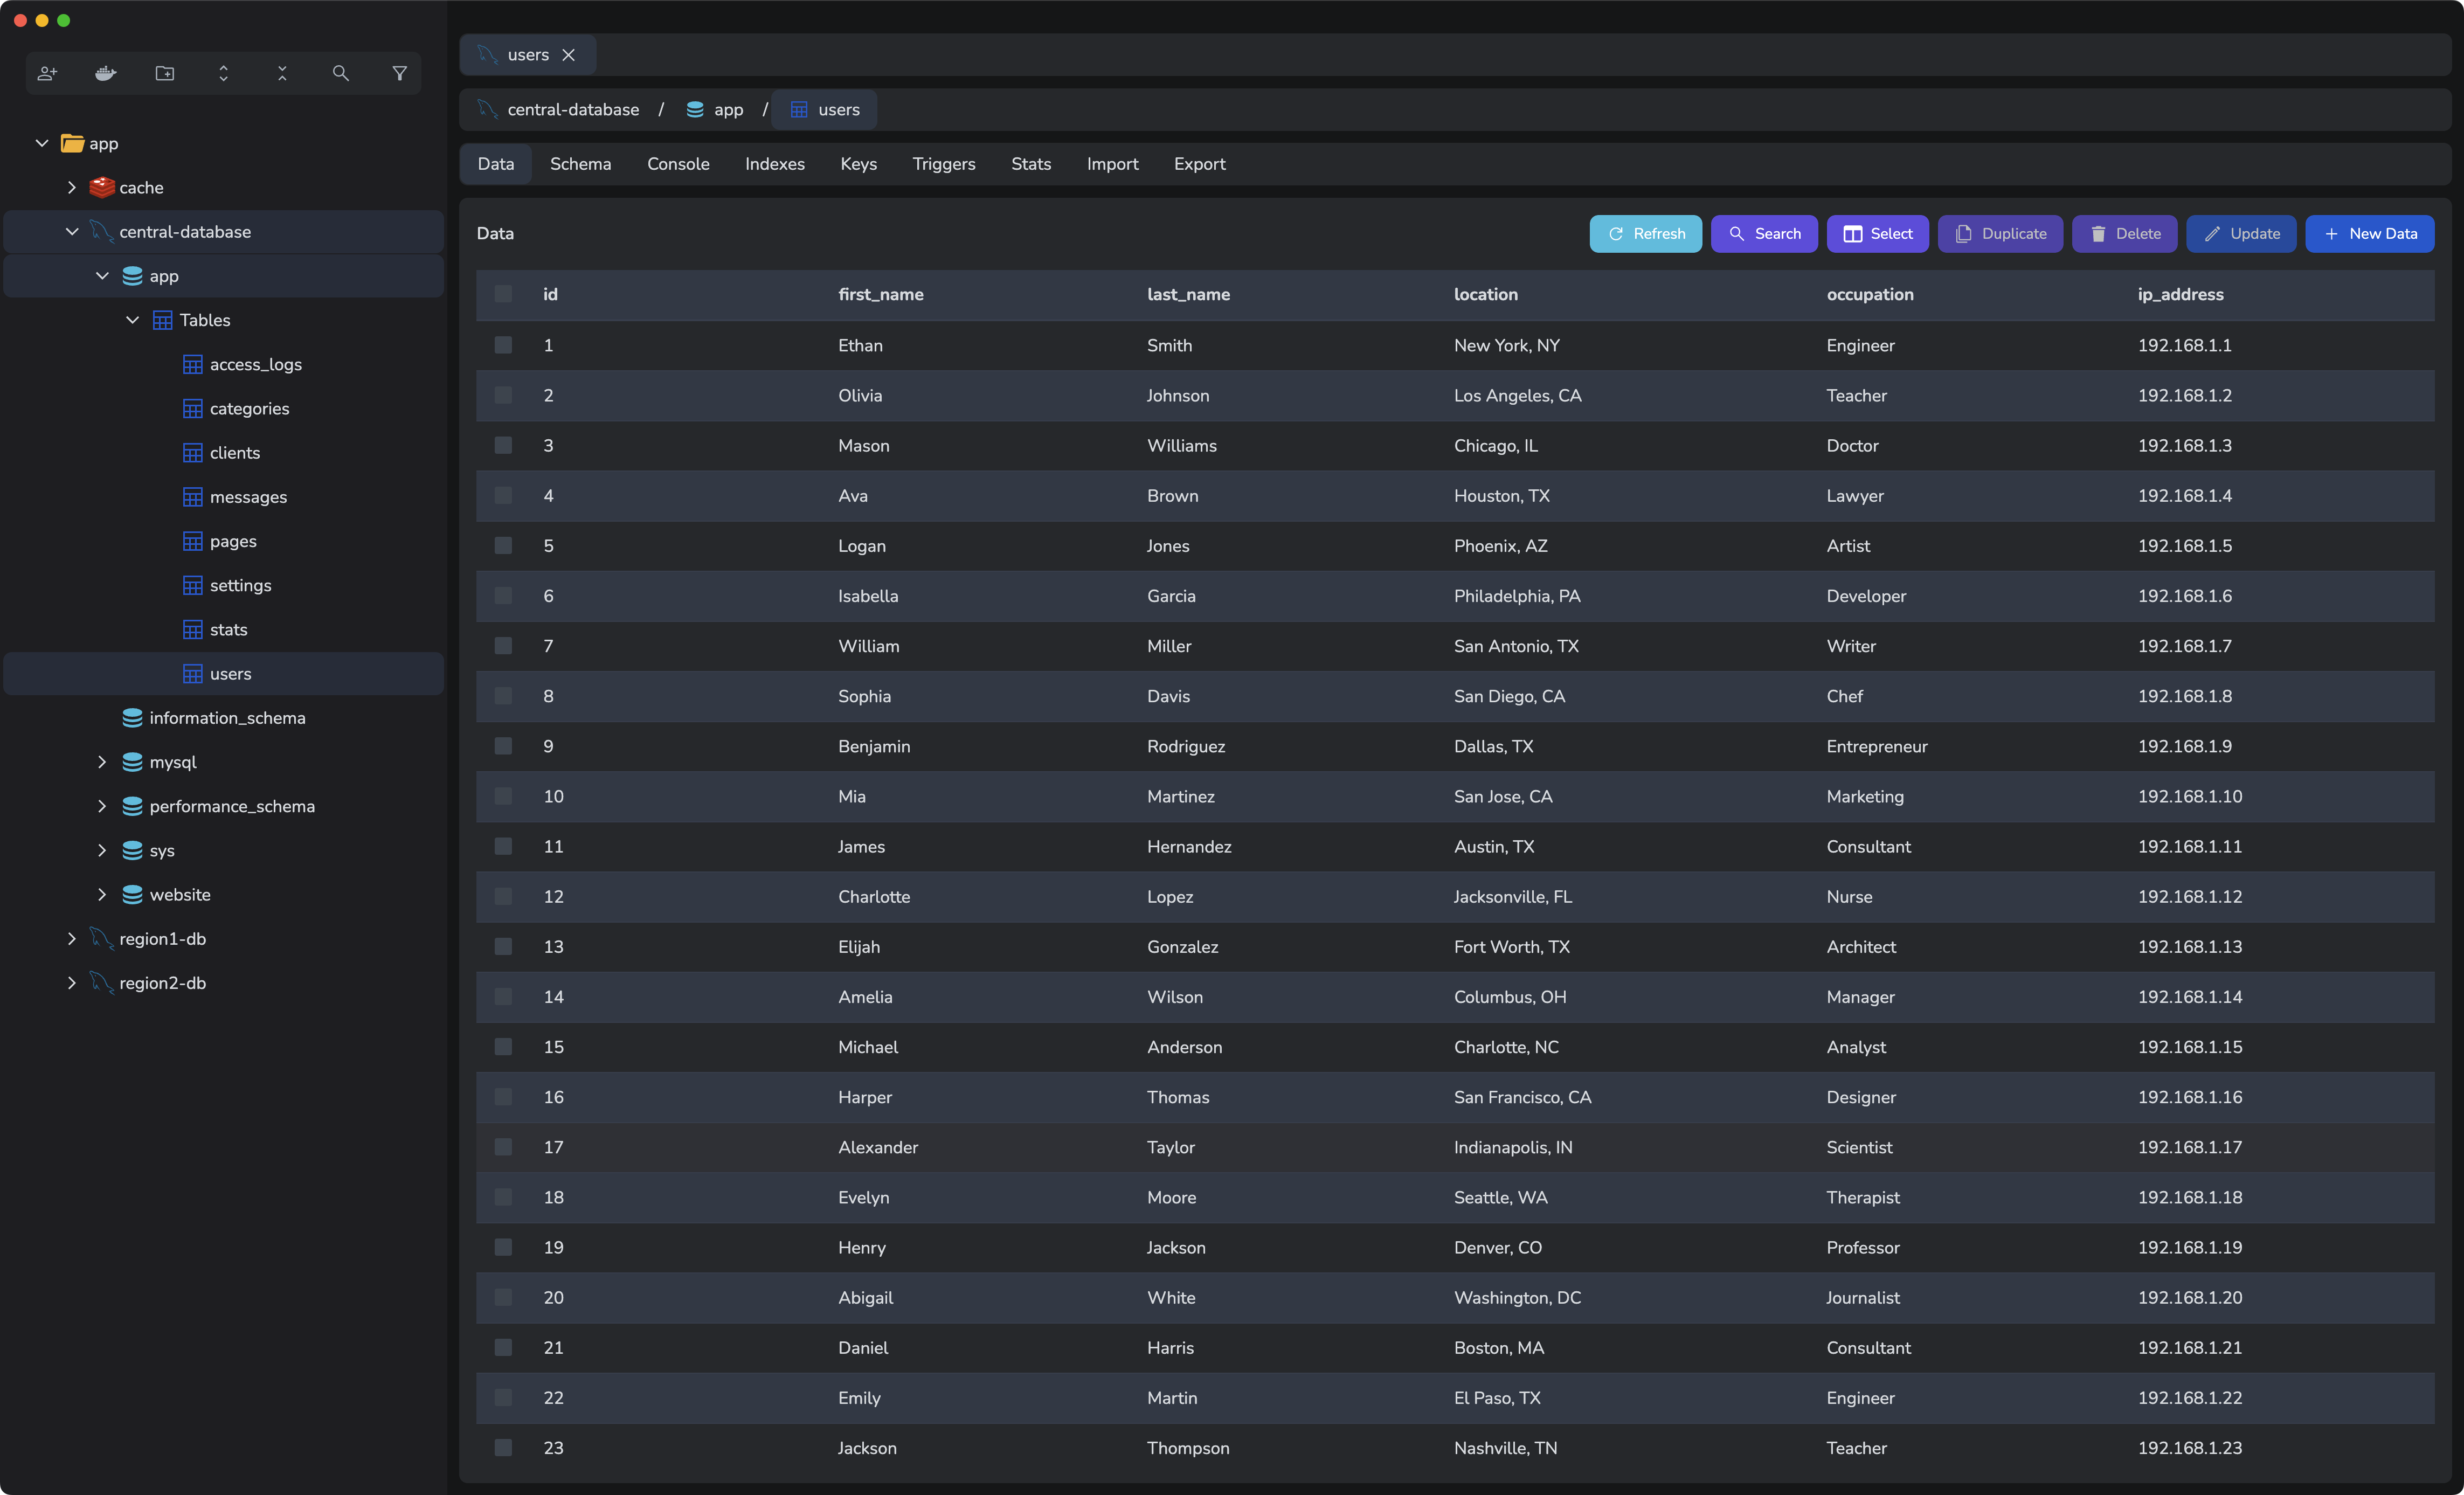
Task: Check the row checkbox for Sophia Davis
Action: coord(503,696)
